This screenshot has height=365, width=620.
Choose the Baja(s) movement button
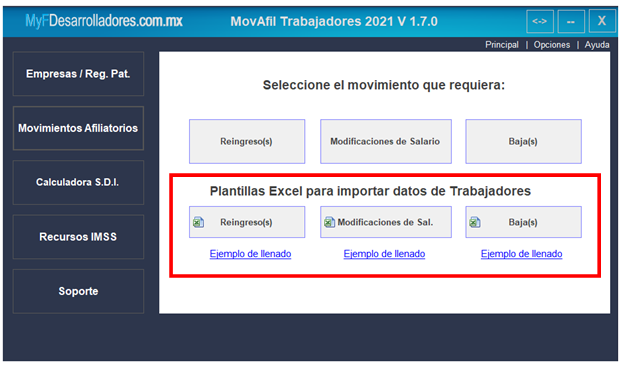click(x=524, y=142)
